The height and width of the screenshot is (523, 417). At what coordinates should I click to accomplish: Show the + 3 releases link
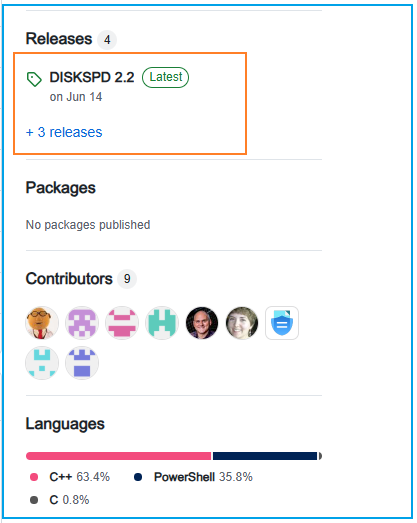click(x=64, y=132)
